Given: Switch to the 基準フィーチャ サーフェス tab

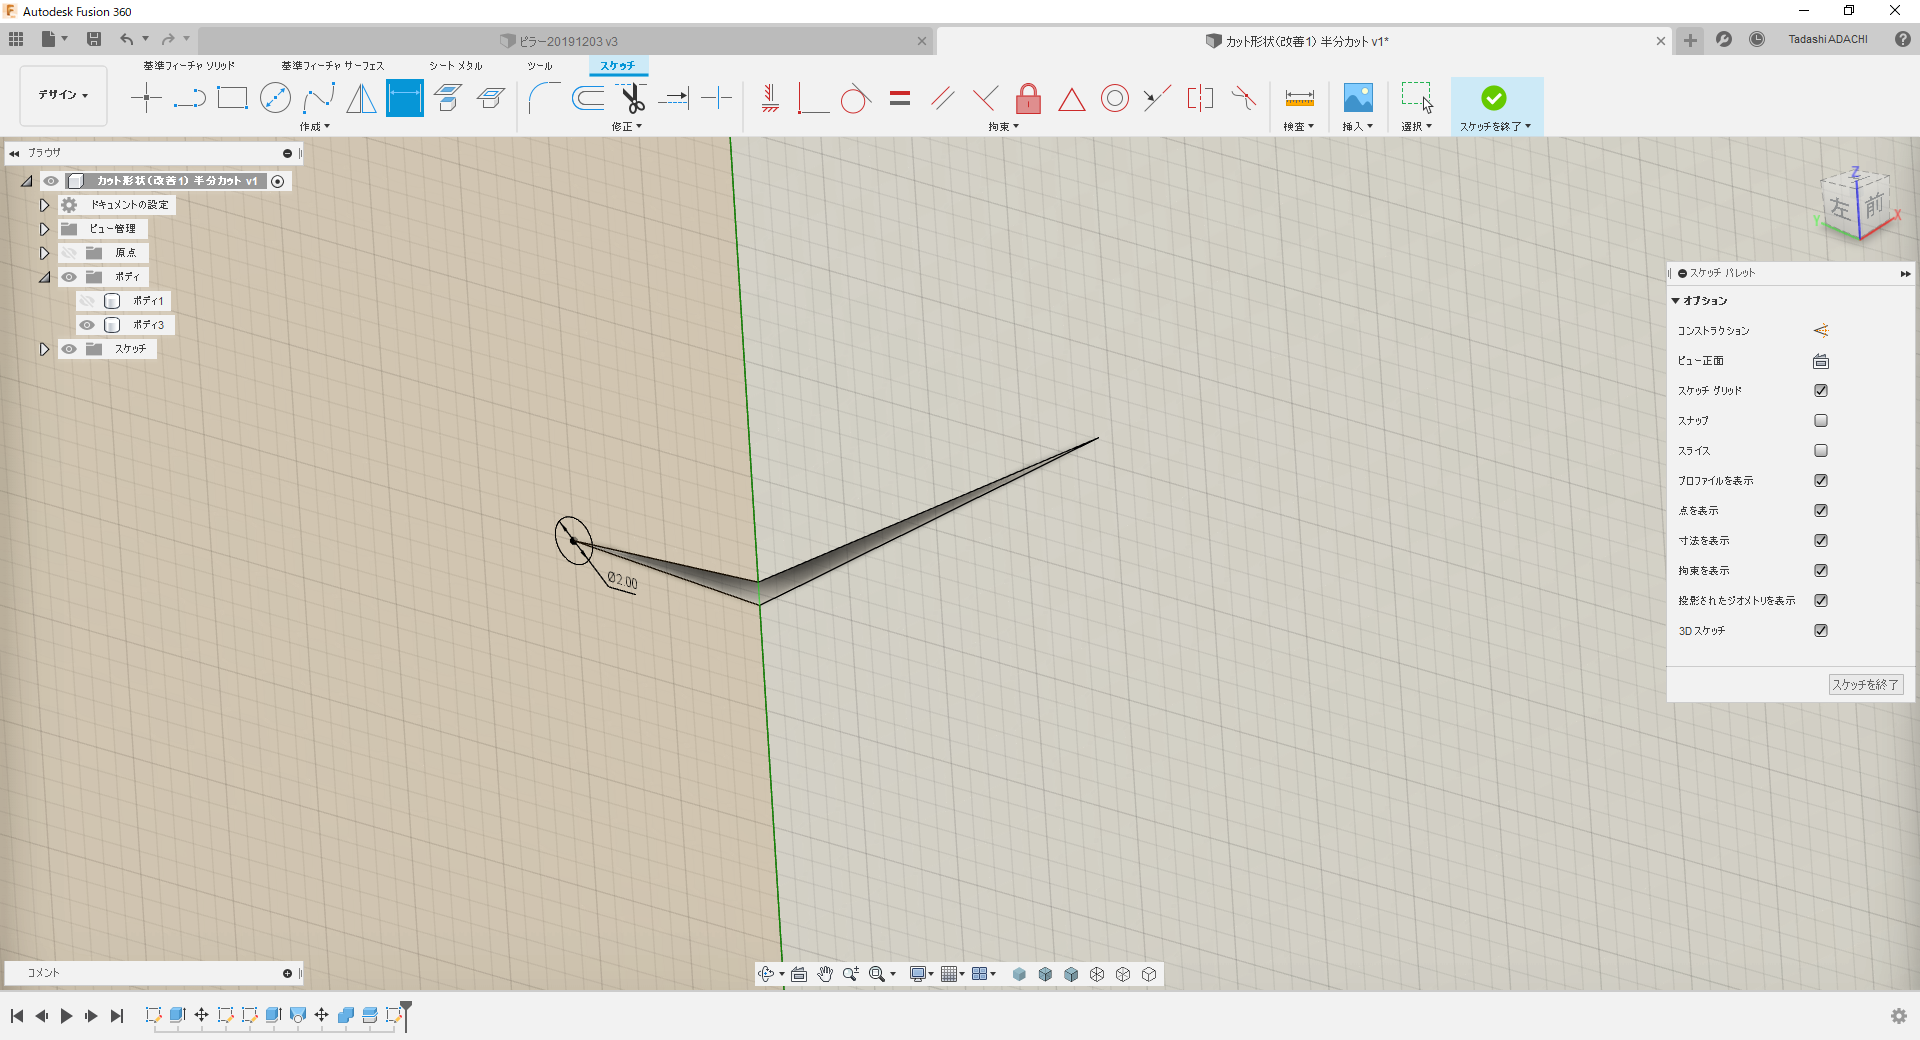Looking at the screenshot, I should coord(332,66).
